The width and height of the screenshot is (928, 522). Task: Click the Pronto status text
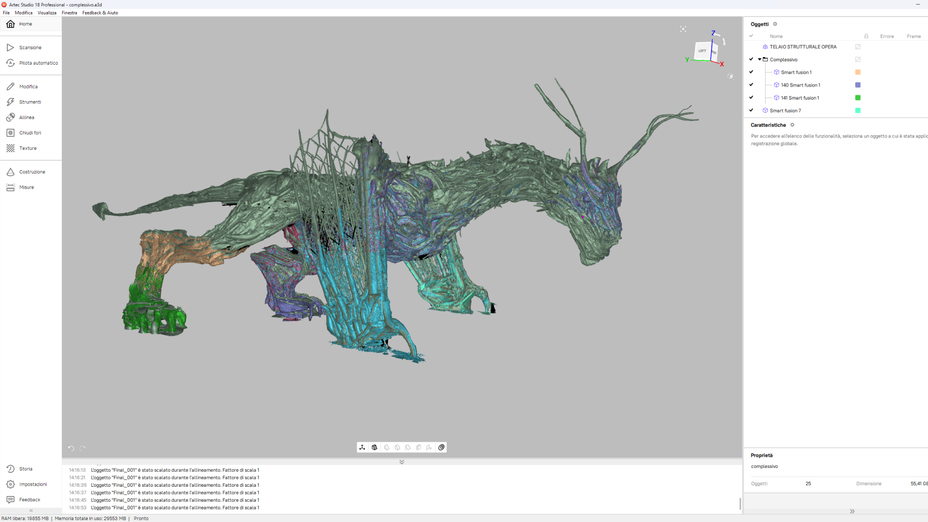(x=141, y=518)
